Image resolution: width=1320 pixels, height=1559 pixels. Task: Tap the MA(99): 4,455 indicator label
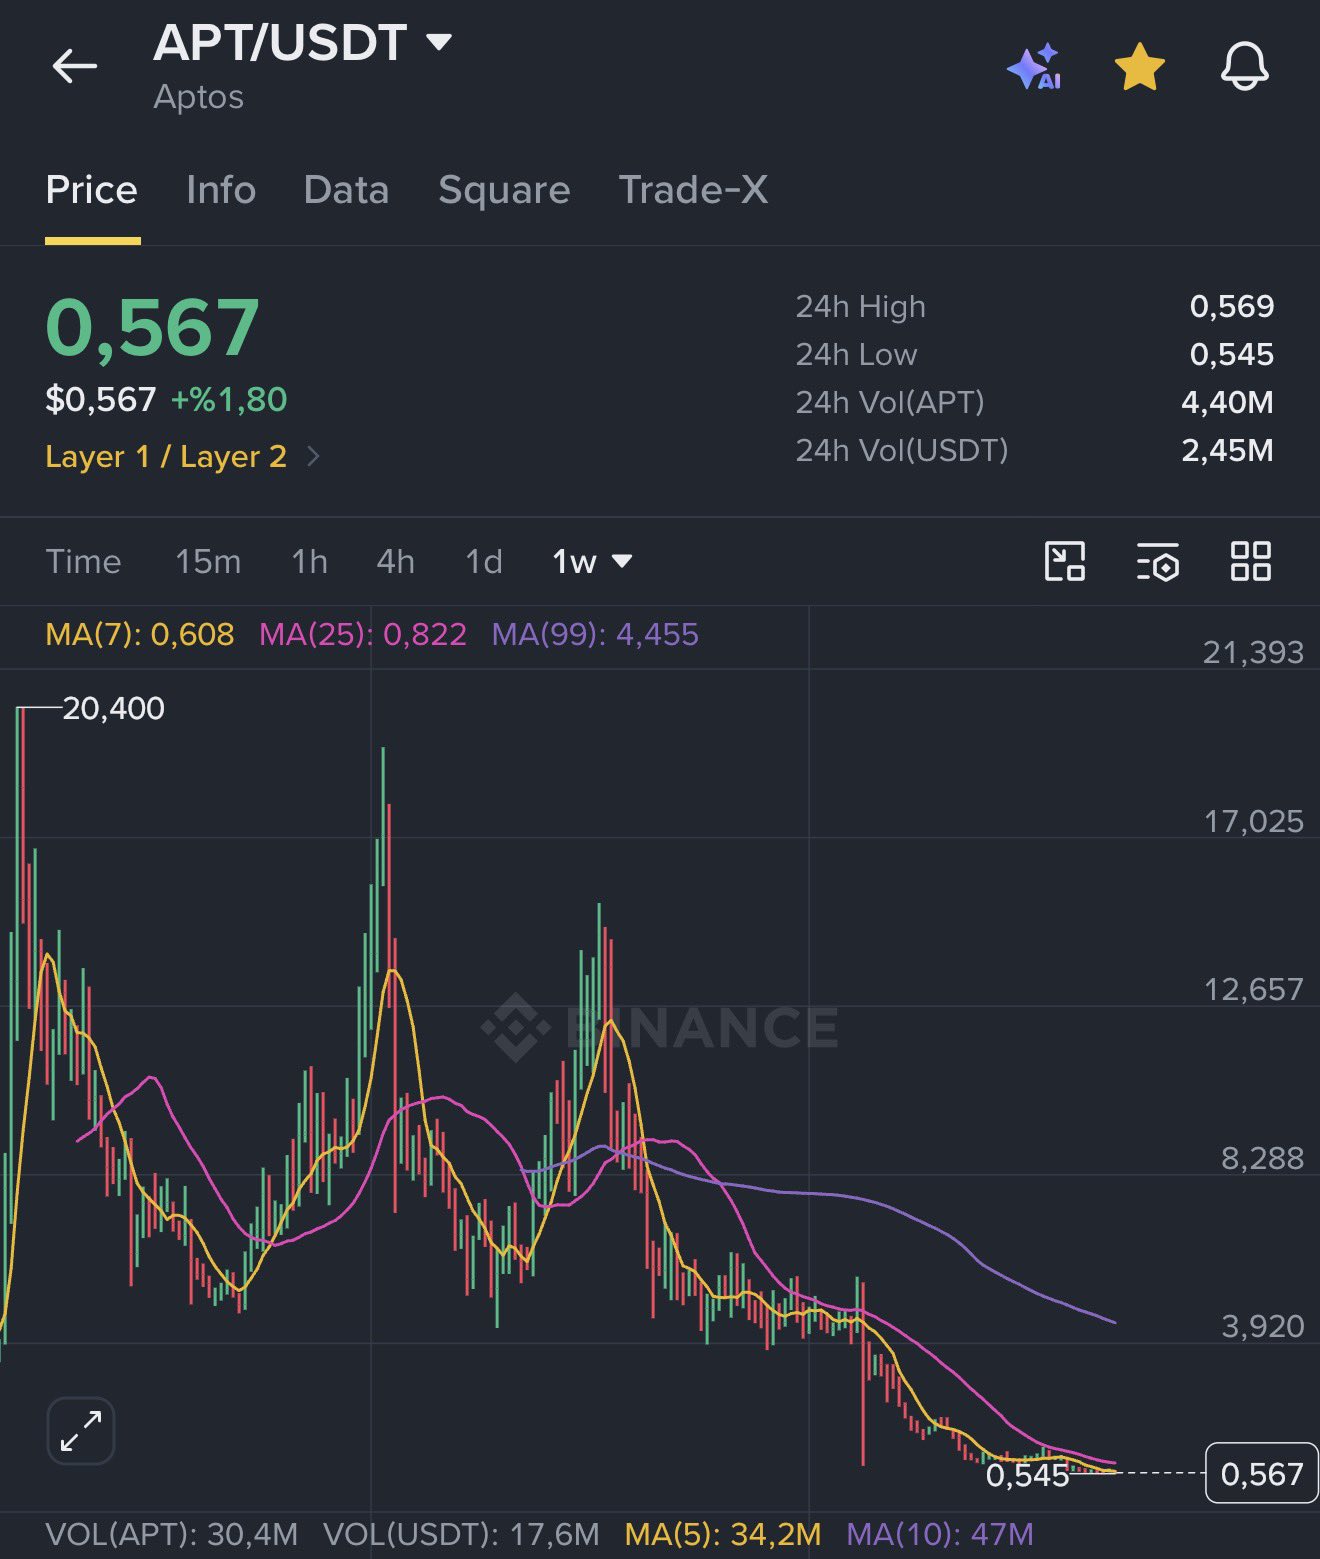(595, 634)
